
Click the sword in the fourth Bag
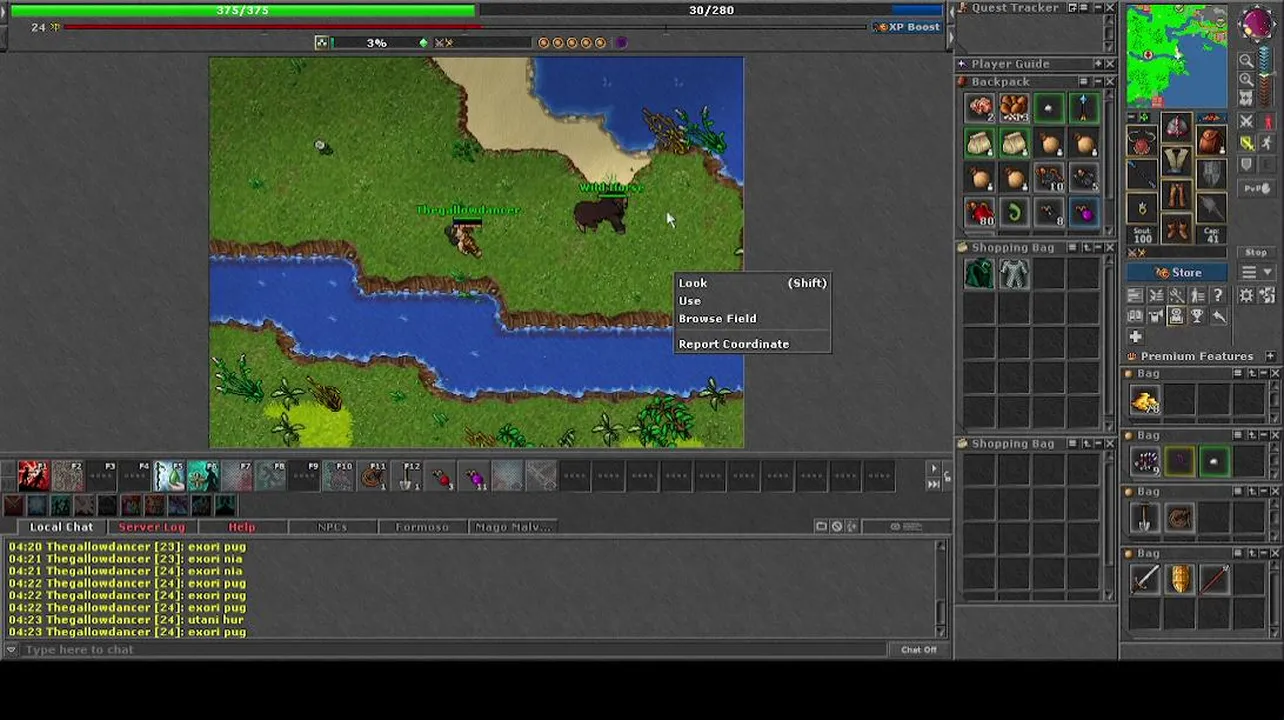[x=1145, y=579]
